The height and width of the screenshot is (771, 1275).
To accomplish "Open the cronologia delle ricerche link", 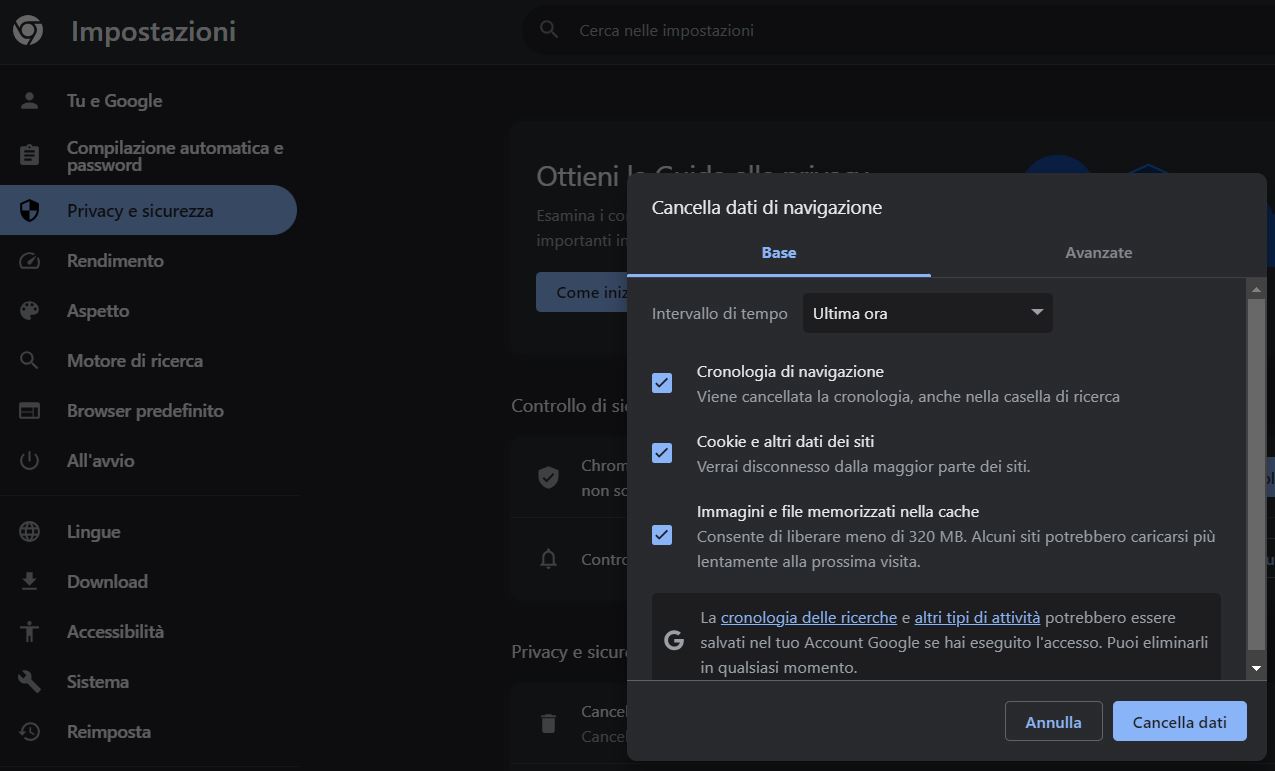I will pos(808,617).
